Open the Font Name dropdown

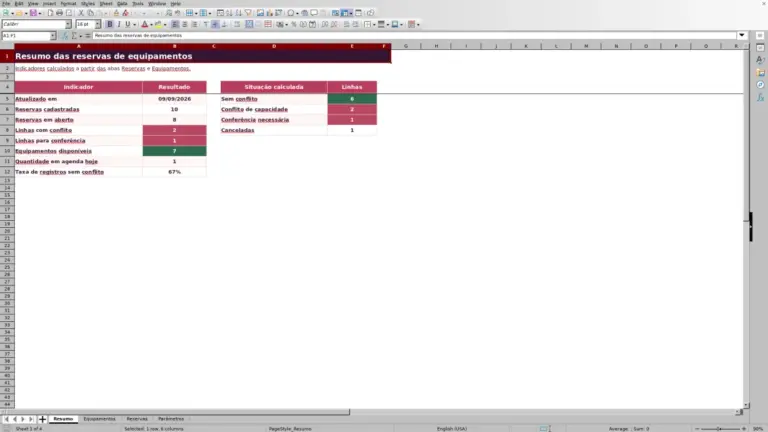pos(68,24)
